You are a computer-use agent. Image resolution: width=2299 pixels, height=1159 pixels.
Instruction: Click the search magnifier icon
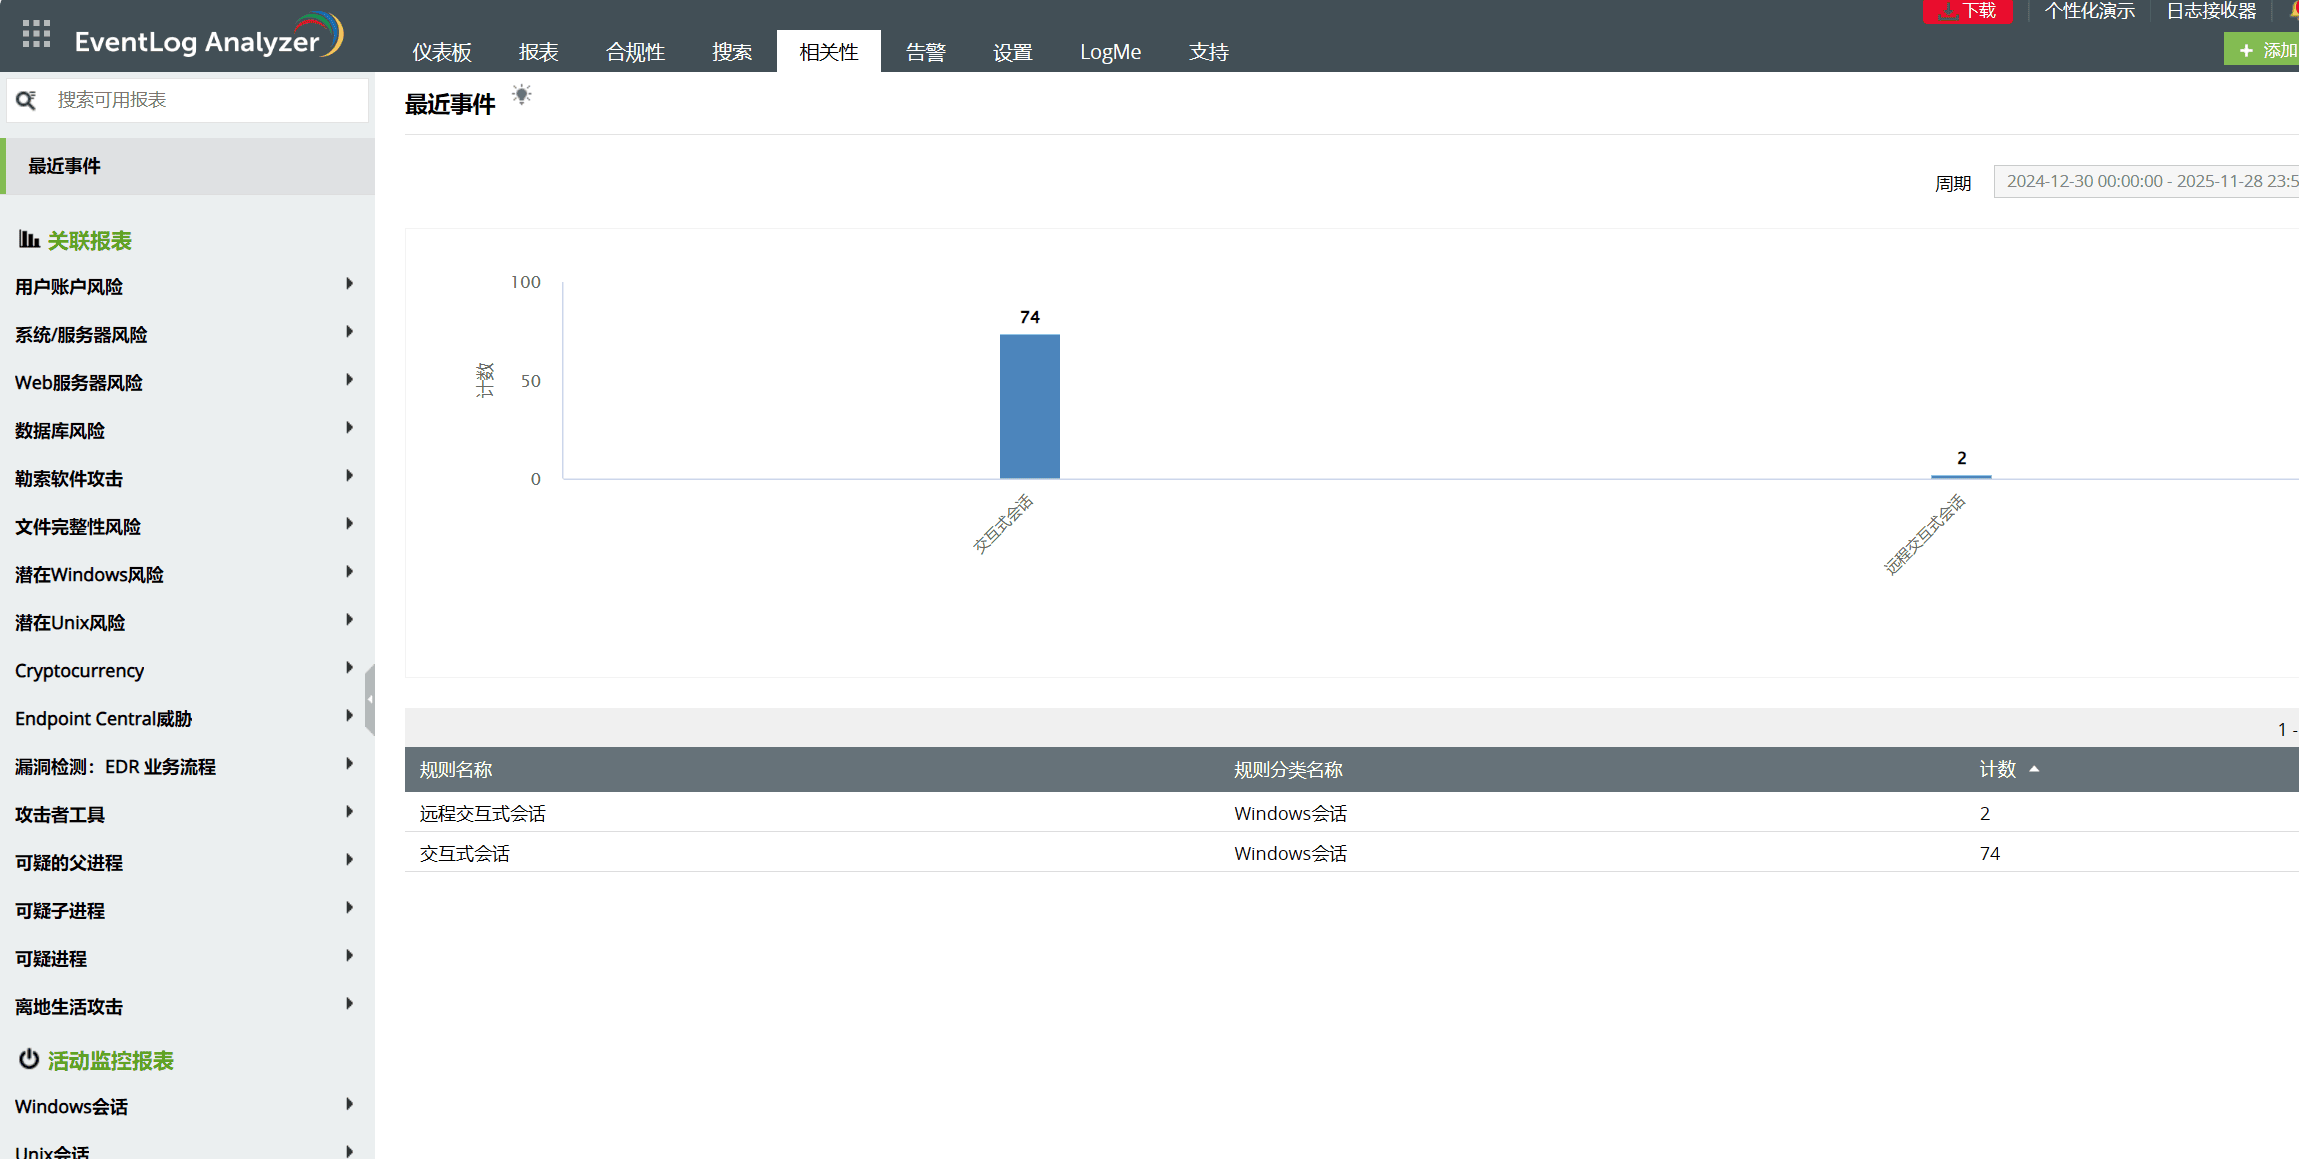(x=27, y=100)
